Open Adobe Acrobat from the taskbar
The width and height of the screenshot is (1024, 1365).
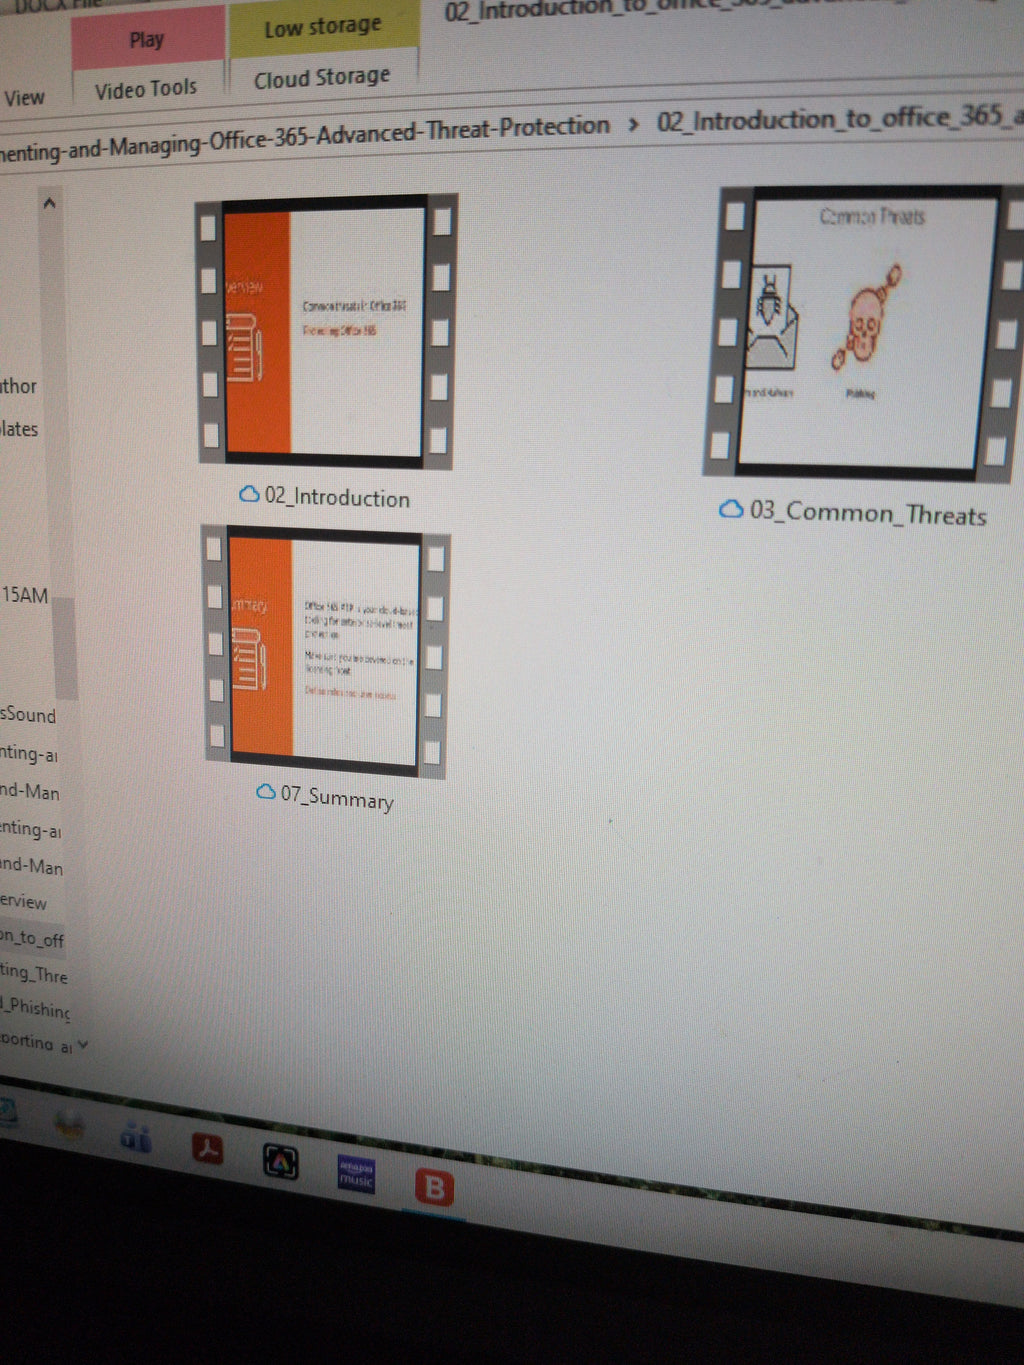208,1151
